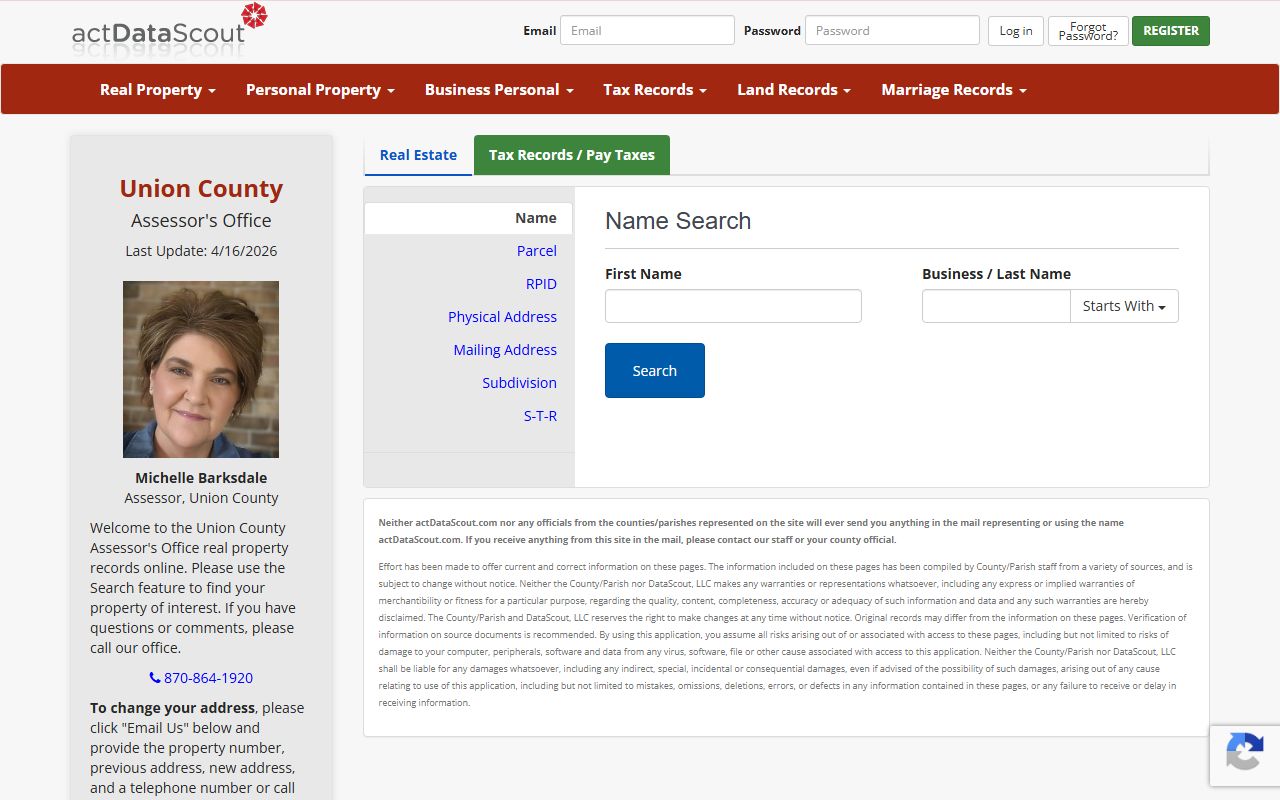
Task: Click the Last Update: 4/16/2026 text
Action: pyautogui.click(x=201, y=251)
